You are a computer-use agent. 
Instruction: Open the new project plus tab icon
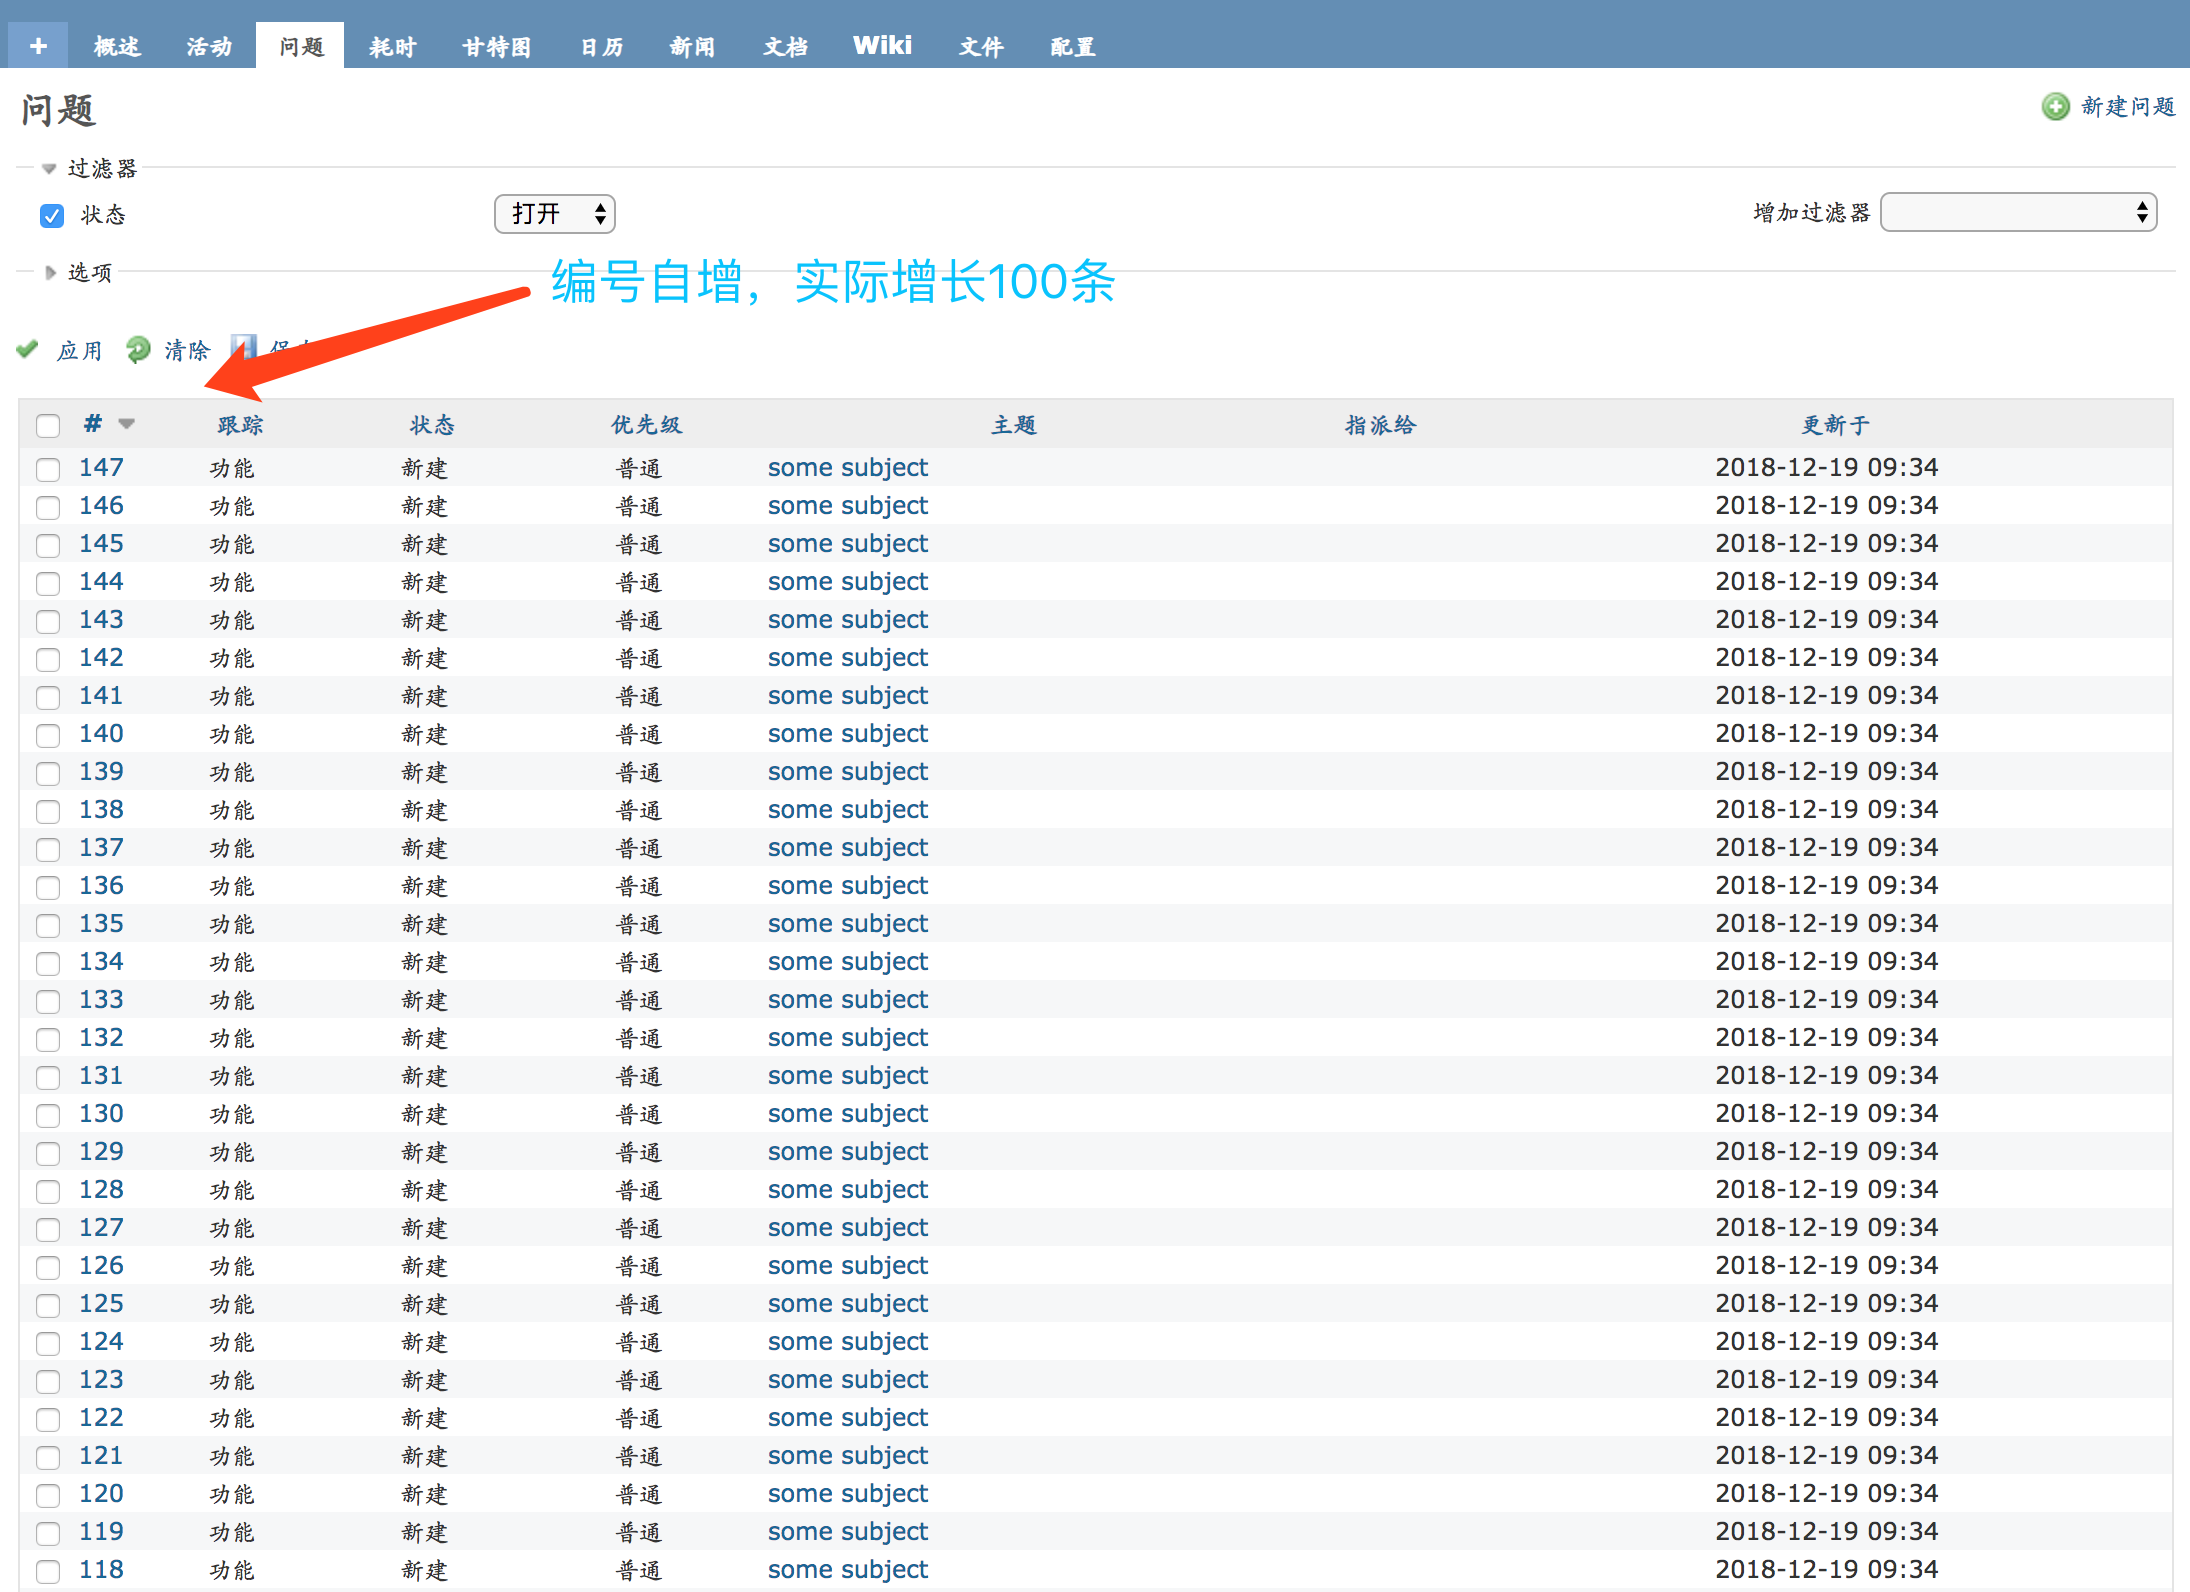pos(38,45)
